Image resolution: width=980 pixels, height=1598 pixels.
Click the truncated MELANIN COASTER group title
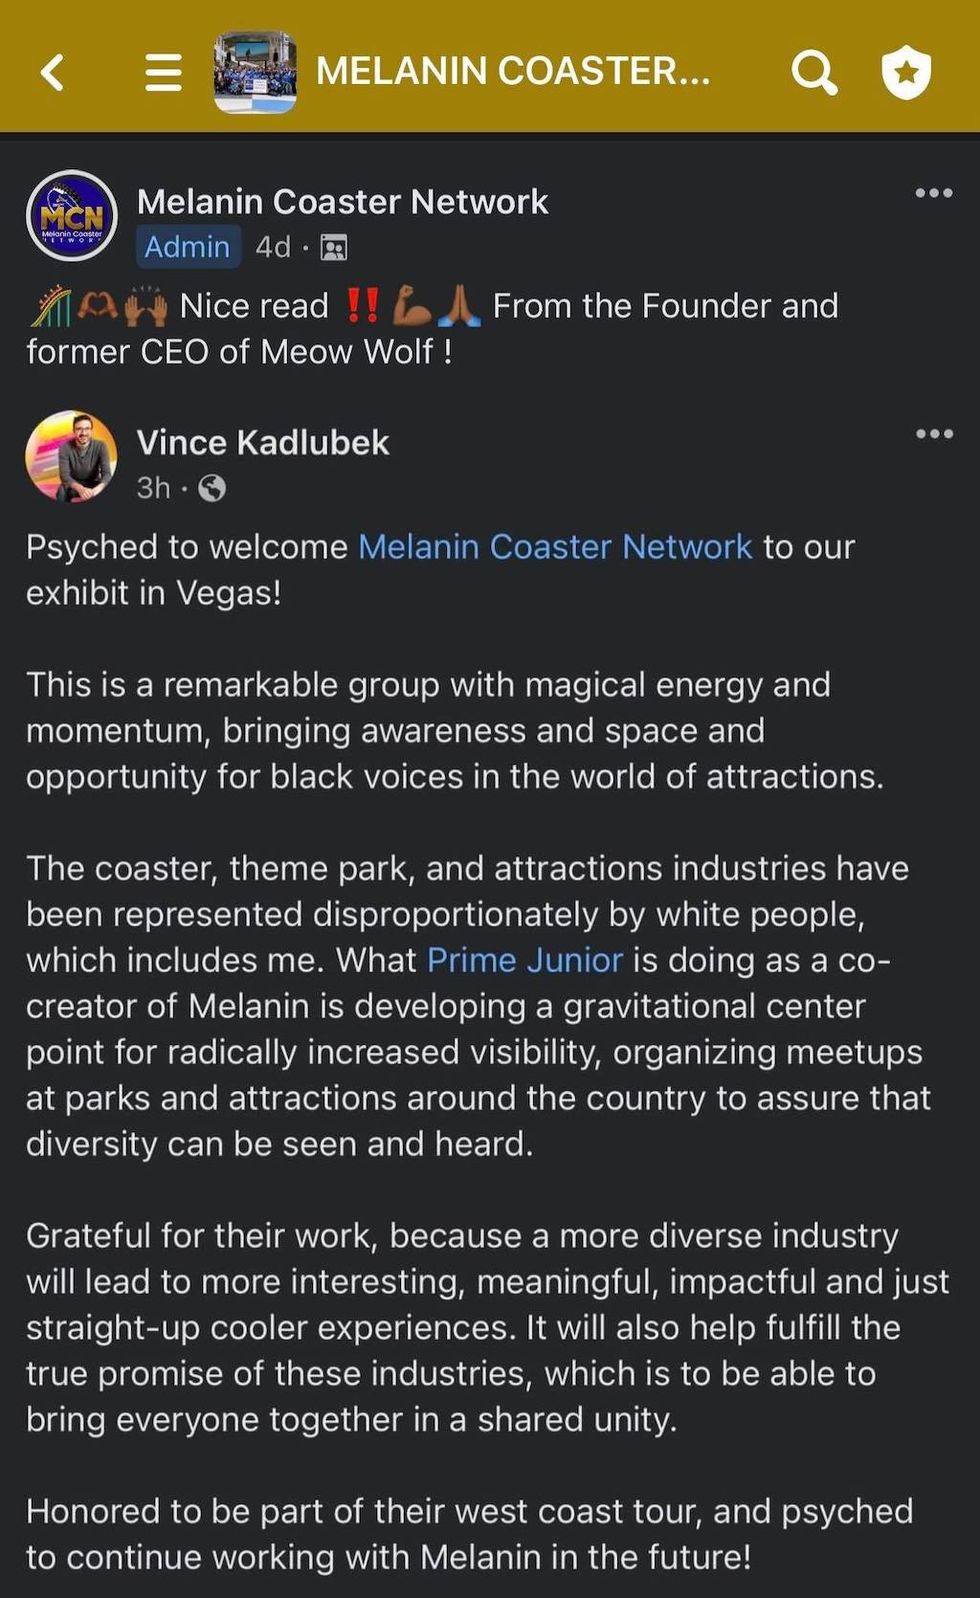pos(513,71)
